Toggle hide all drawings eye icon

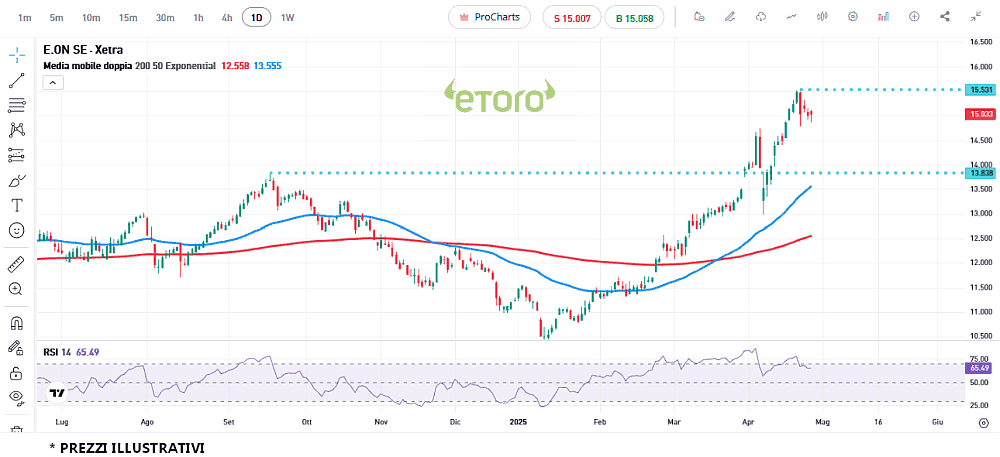click(17, 397)
